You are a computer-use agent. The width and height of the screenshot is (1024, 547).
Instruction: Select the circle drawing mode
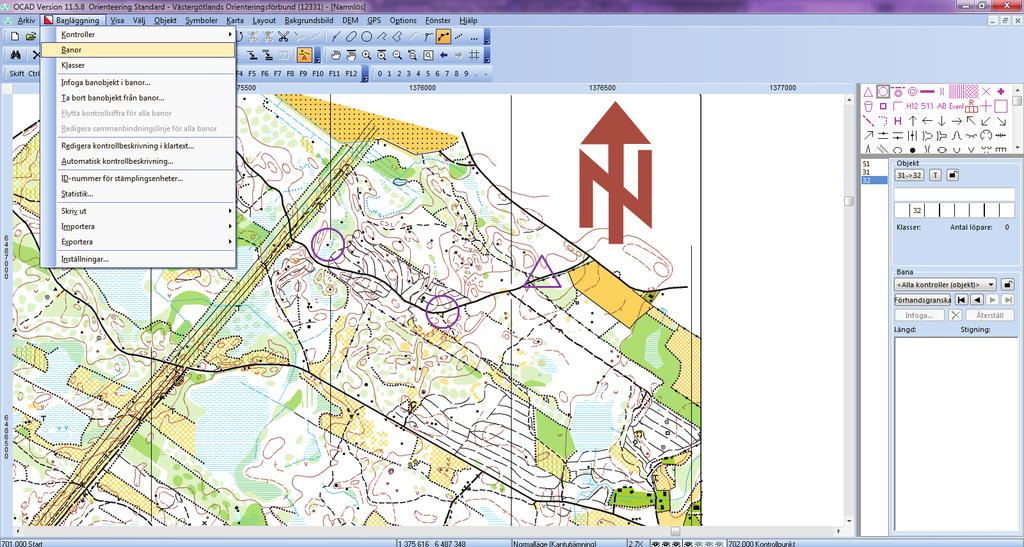[366, 37]
